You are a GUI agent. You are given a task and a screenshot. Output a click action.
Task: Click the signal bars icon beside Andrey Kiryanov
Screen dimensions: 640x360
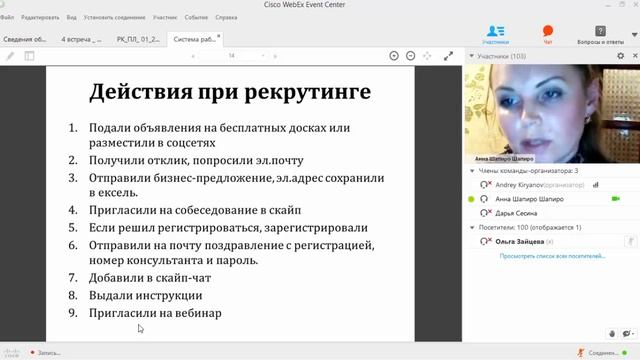(596, 185)
